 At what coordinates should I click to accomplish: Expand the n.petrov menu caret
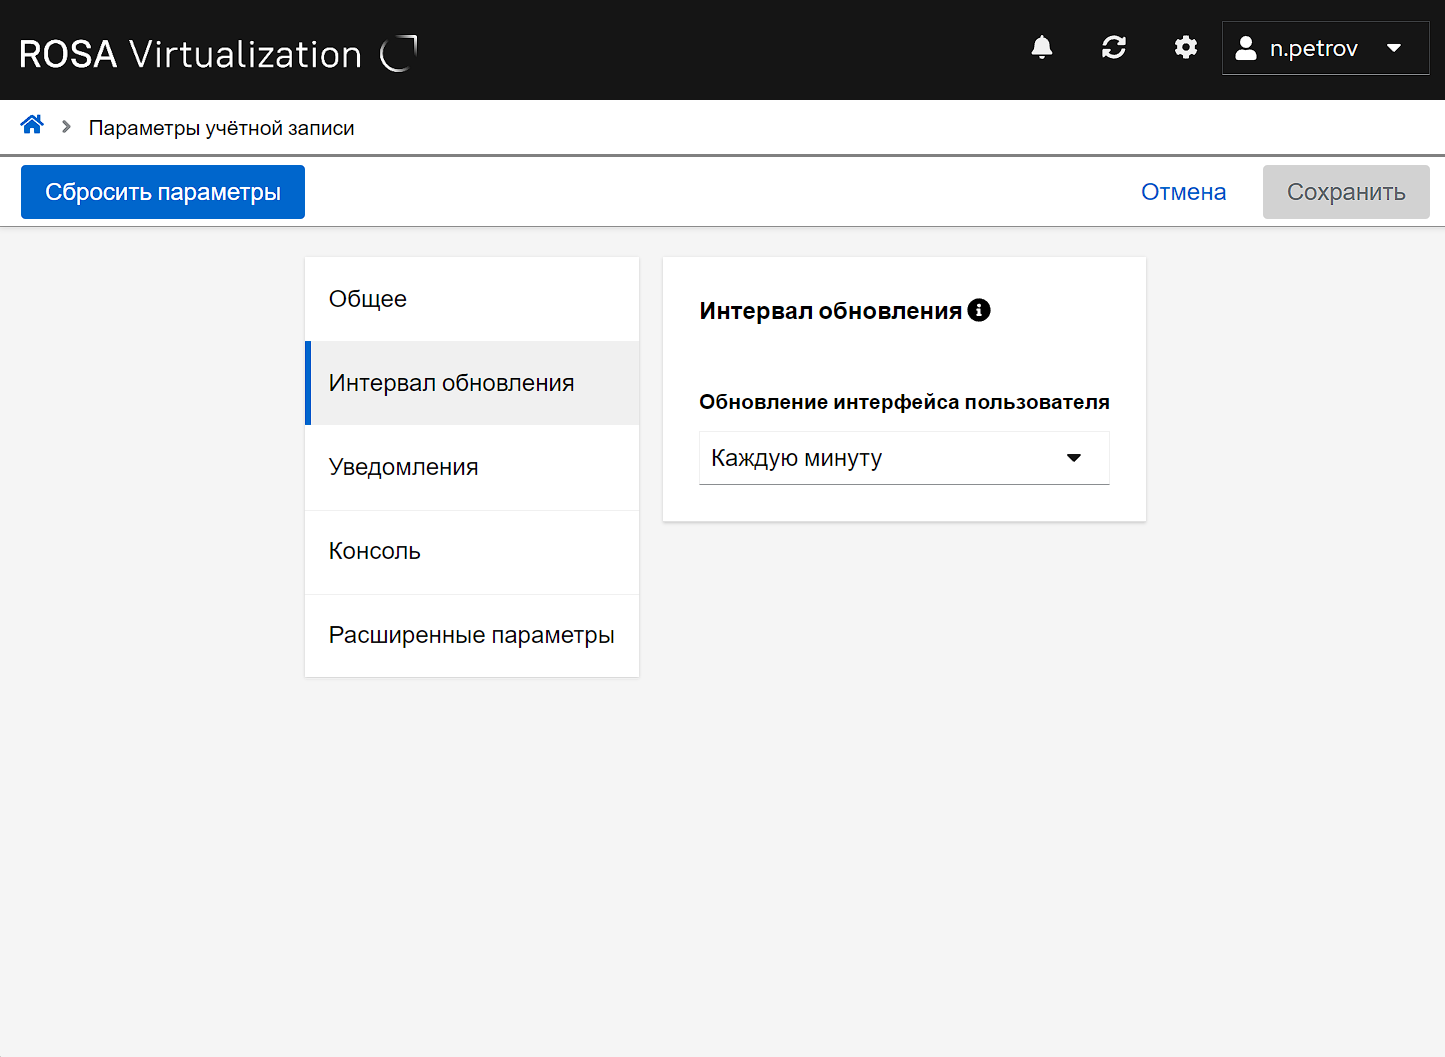click(1394, 48)
